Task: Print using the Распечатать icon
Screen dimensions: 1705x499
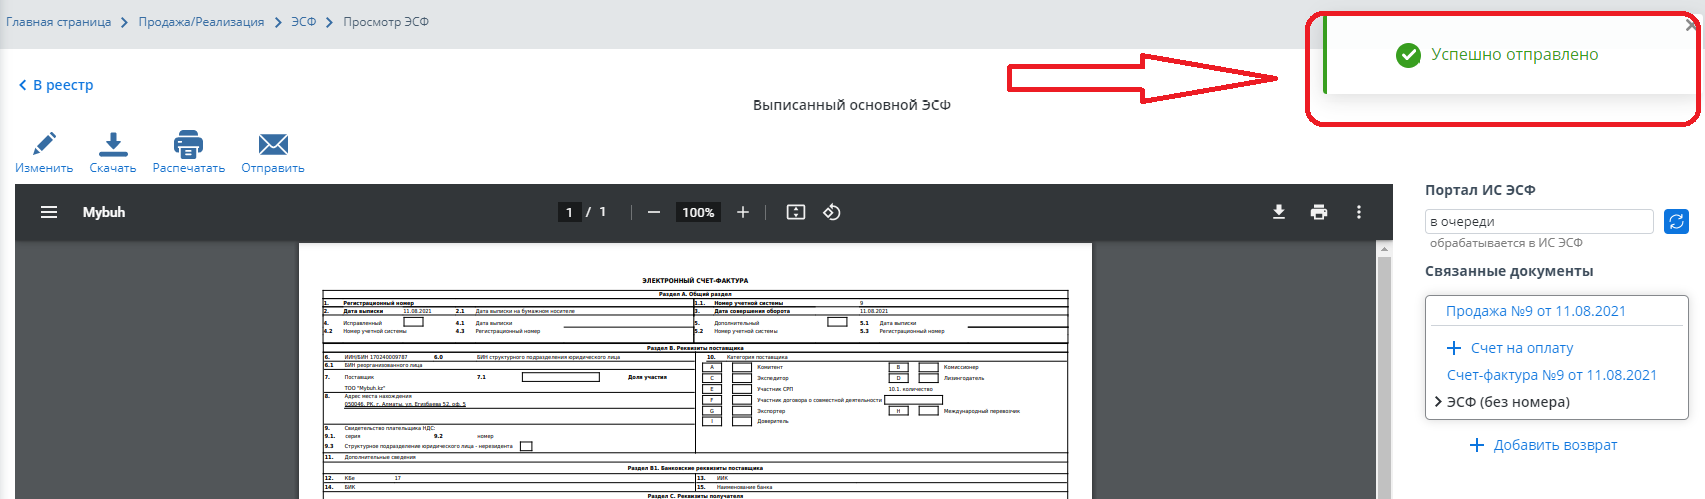Action: (188, 145)
